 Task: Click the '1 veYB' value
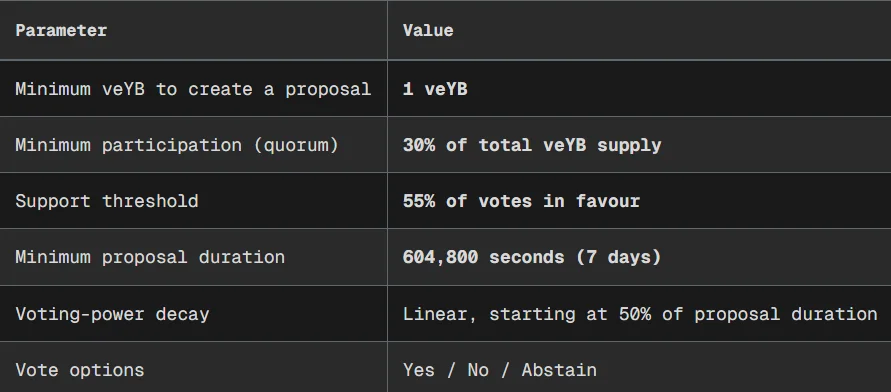pyautogui.click(x=435, y=89)
